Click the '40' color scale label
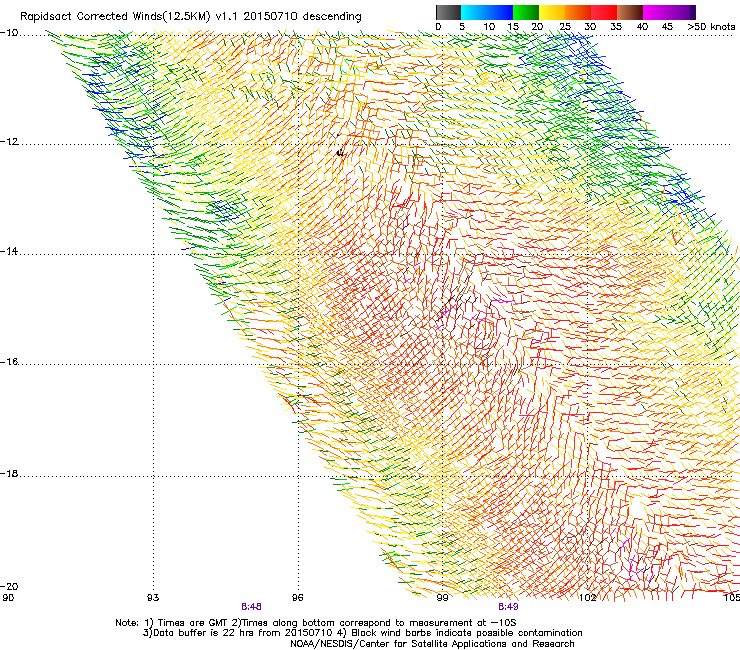 click(x=642, y=27)
